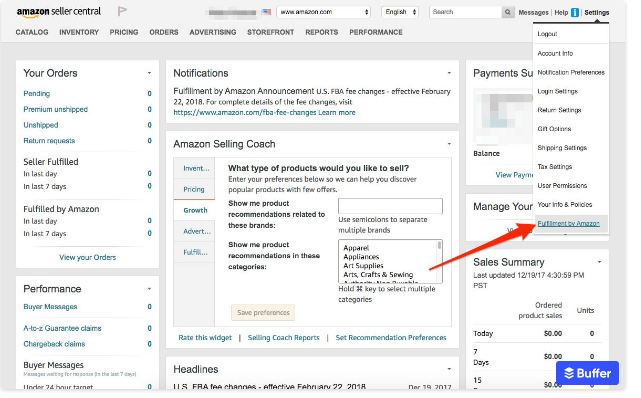Collapse the Headlines widget arrow
The height and width of the screenshot is (398, 641).
pyautogui.click(x=449, y=369)
